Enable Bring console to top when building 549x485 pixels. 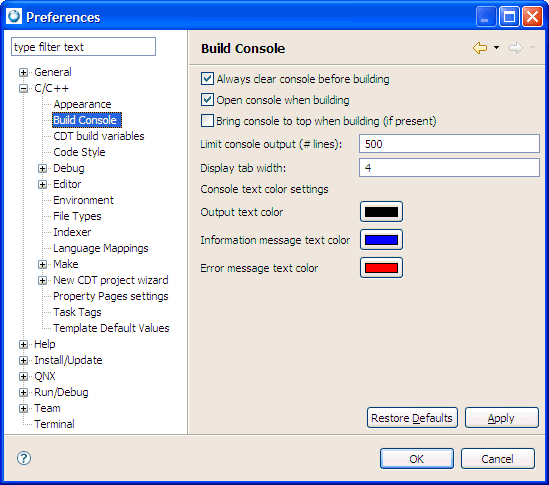pyautogui.click(x=207, y=121)
